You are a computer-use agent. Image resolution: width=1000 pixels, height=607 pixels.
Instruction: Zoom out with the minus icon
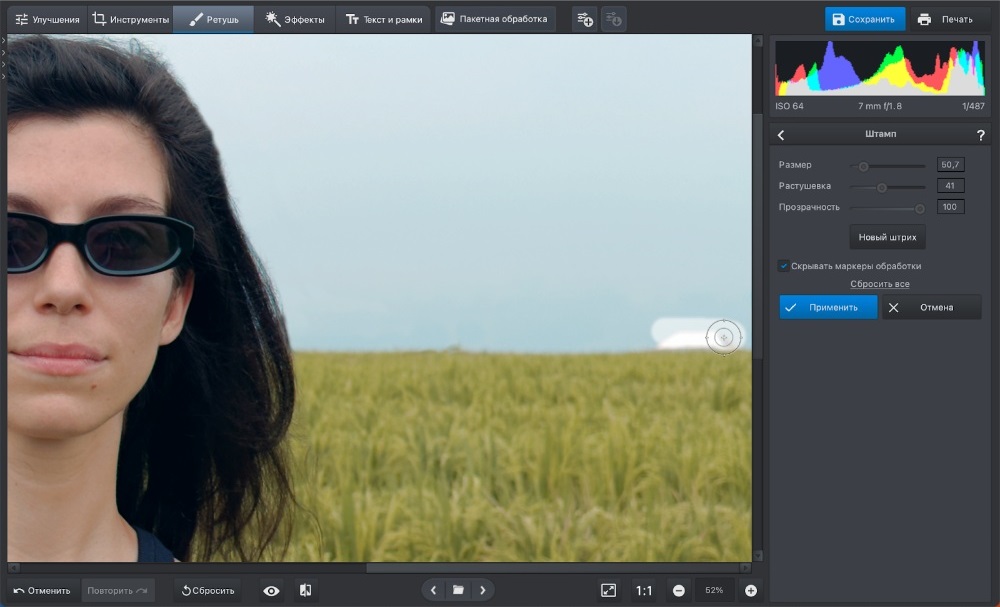coord(678,591)
